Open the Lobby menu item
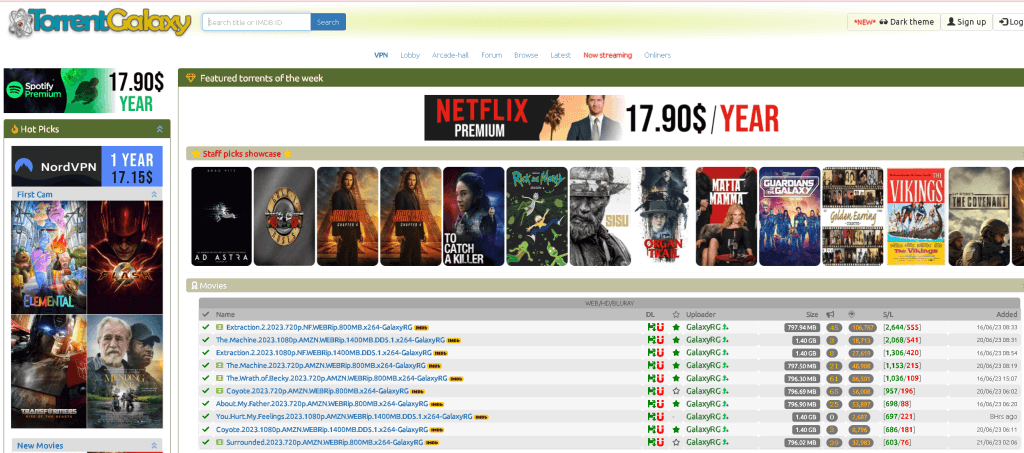The height and width of the screenshot is (453, 1024). [410, 55]
